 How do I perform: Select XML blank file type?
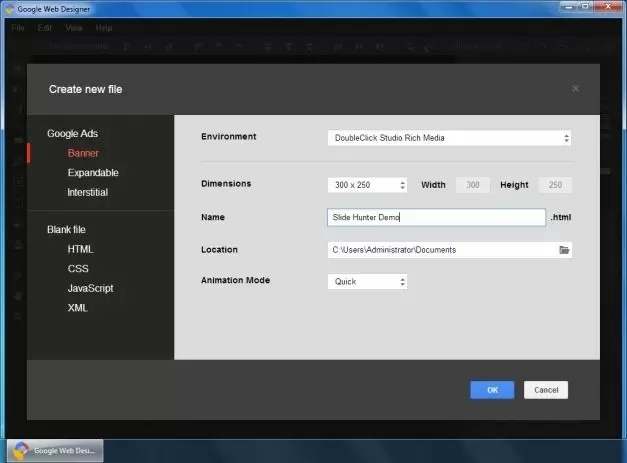78,308
